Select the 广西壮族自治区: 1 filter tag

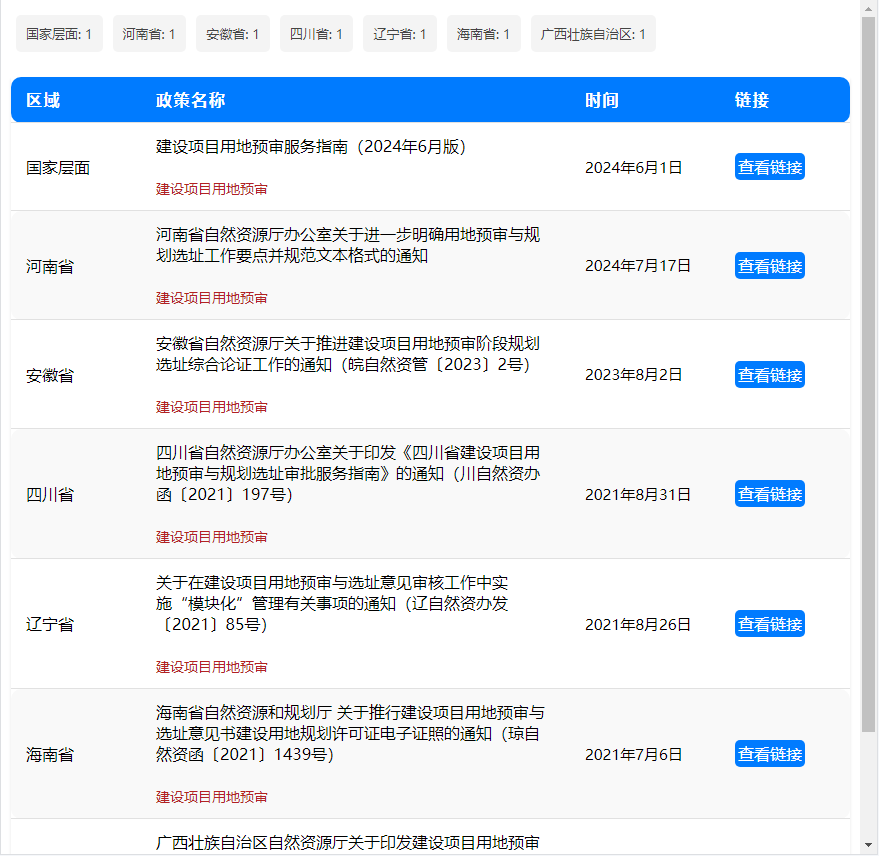(x=593, y=34)
